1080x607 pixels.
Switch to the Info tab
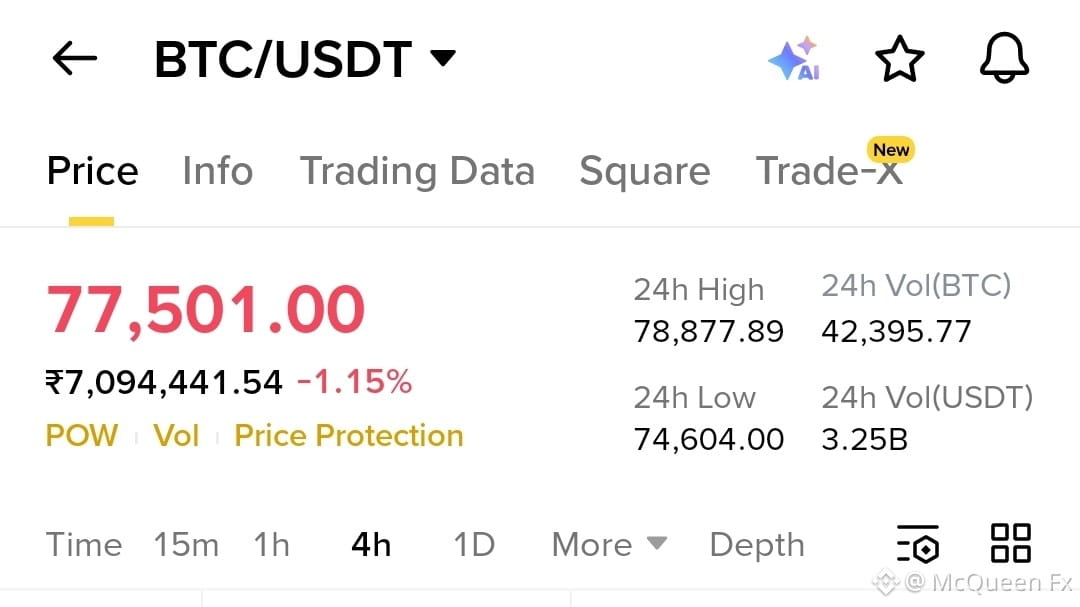click(218, 171)
